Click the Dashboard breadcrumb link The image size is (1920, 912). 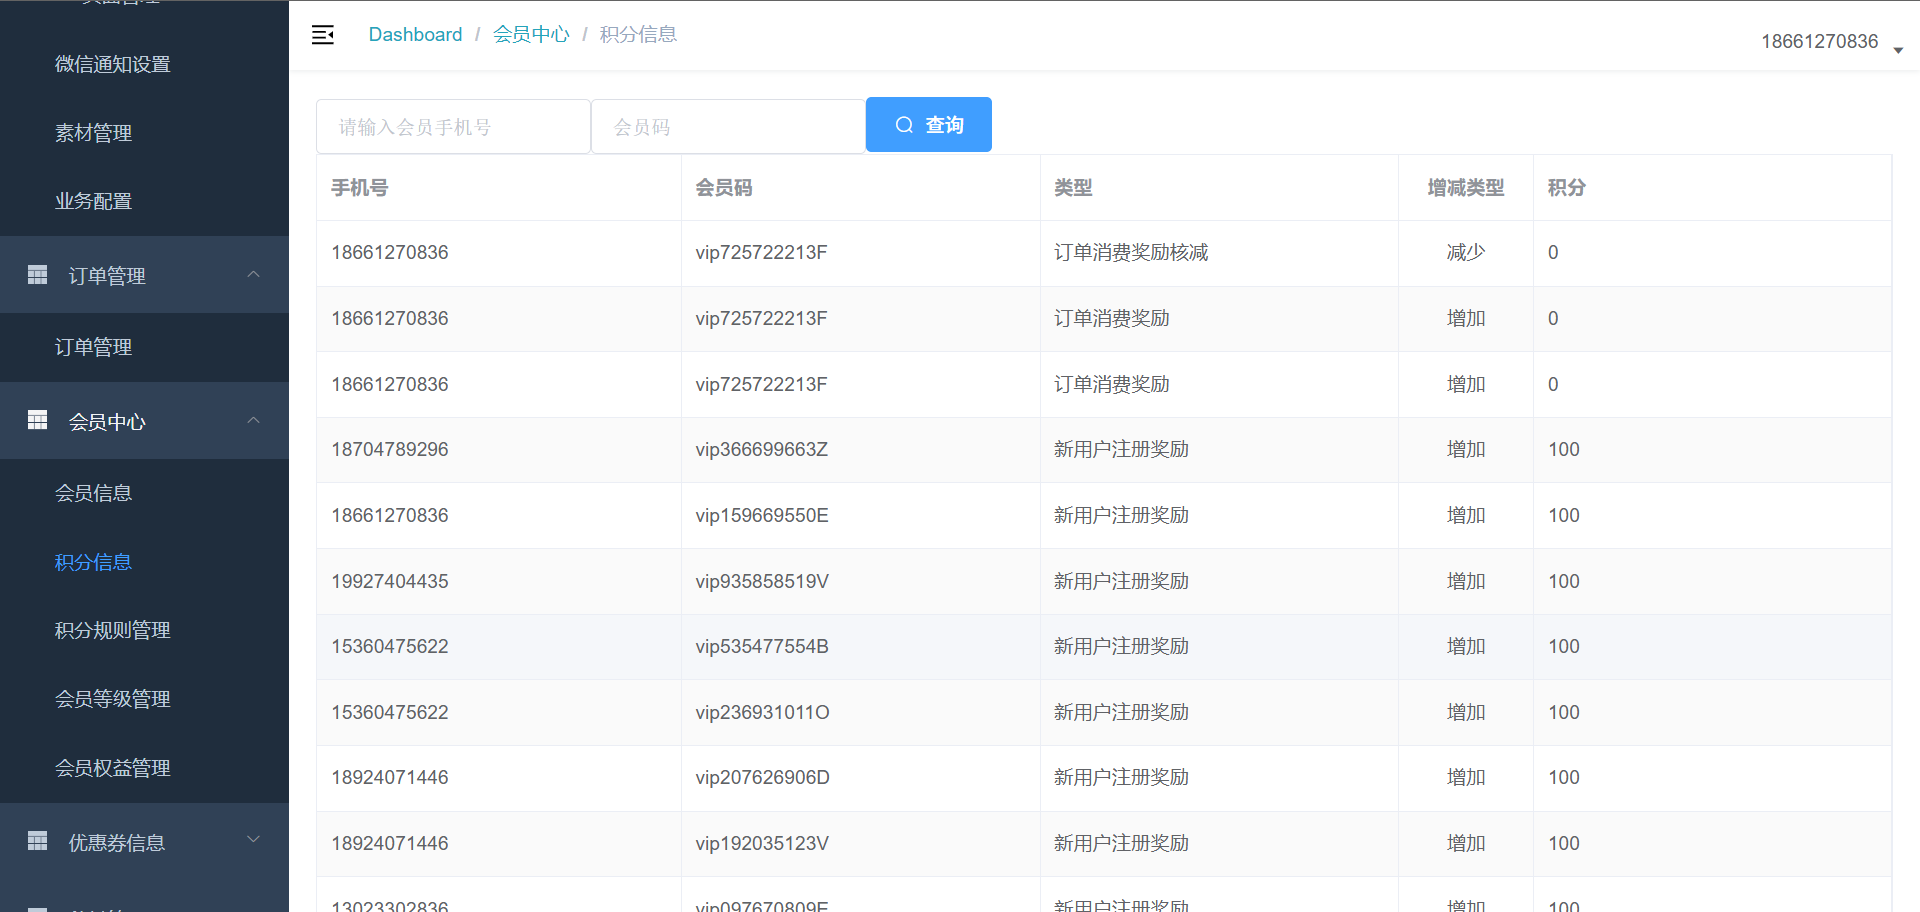[415, 35]
